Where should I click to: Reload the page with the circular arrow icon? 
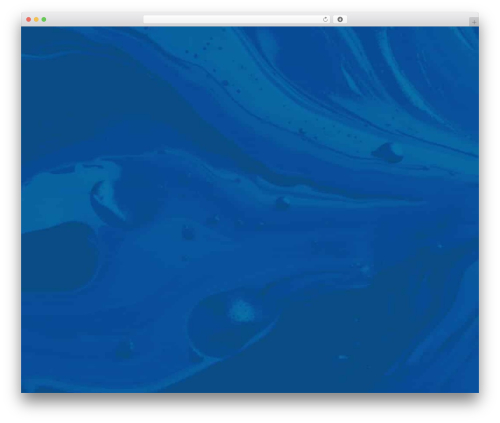point(325,20)
